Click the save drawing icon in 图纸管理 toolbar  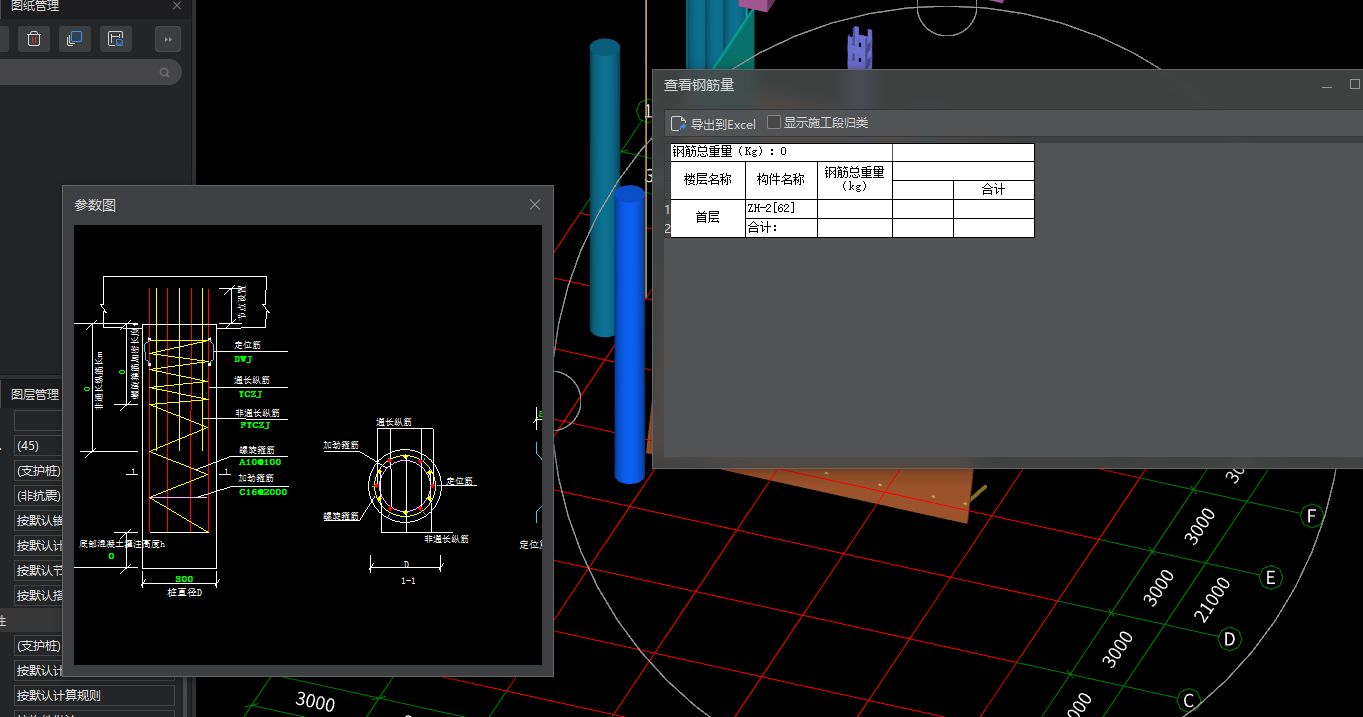[116, 39]
